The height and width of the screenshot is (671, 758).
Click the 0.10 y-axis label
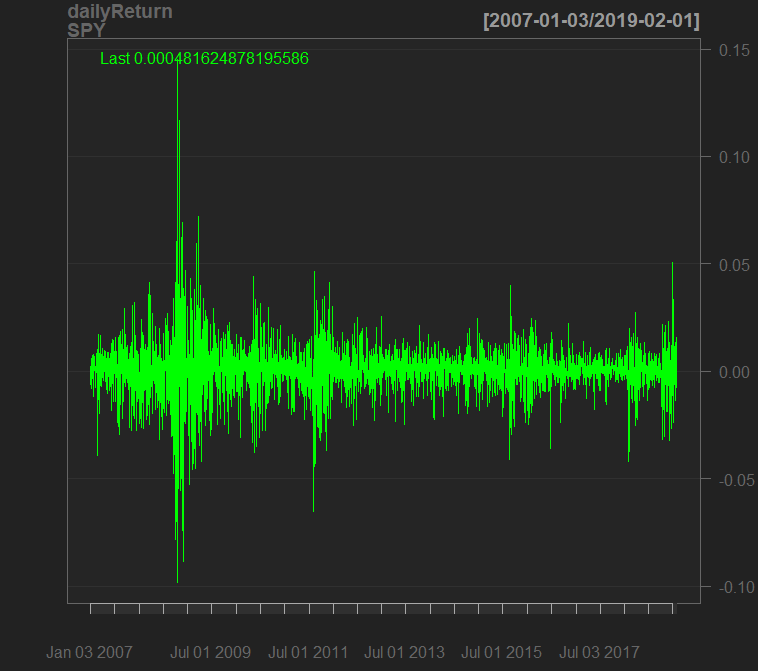(x=735, y=157)
